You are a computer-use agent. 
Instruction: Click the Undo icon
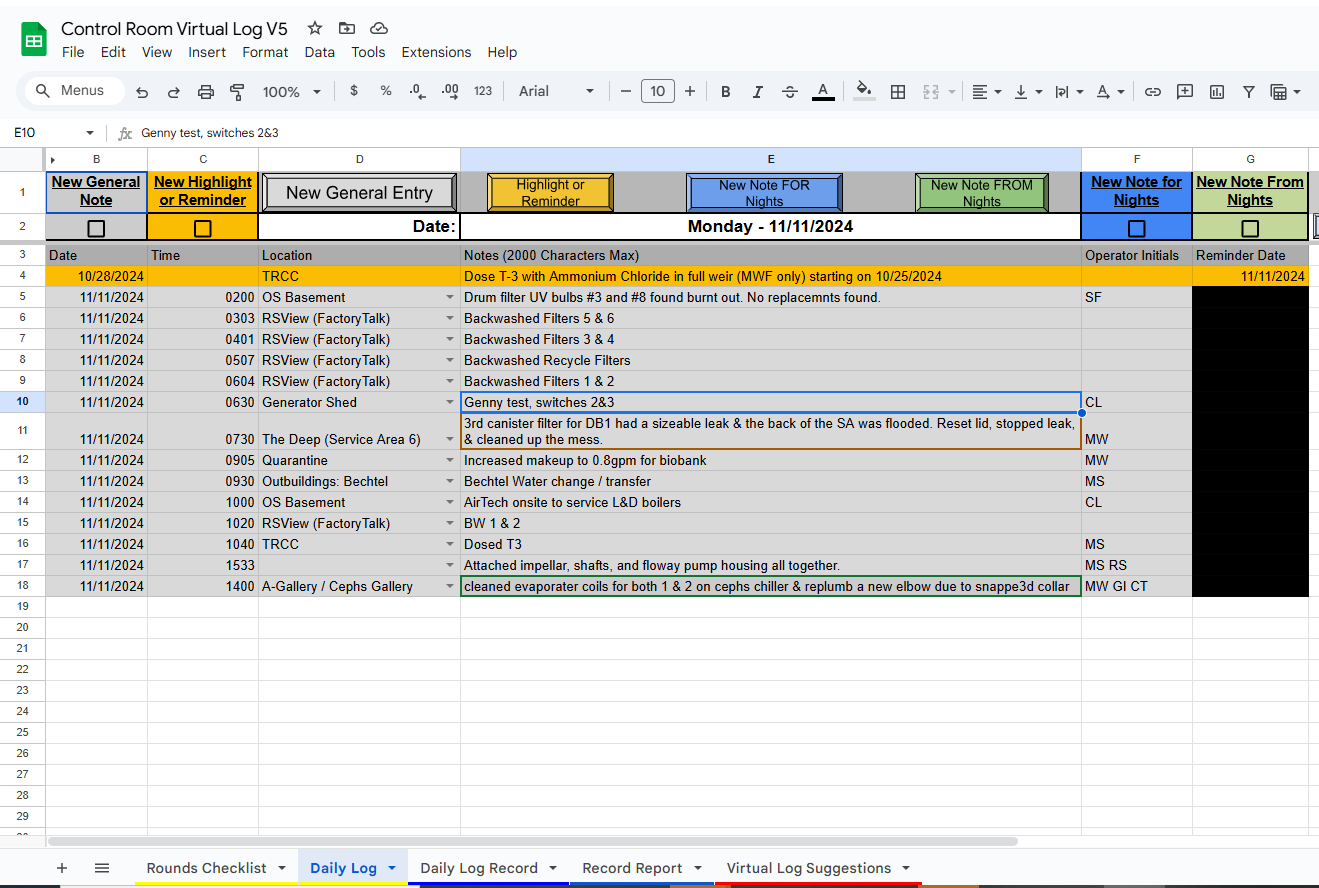click(x=142, y=92)
